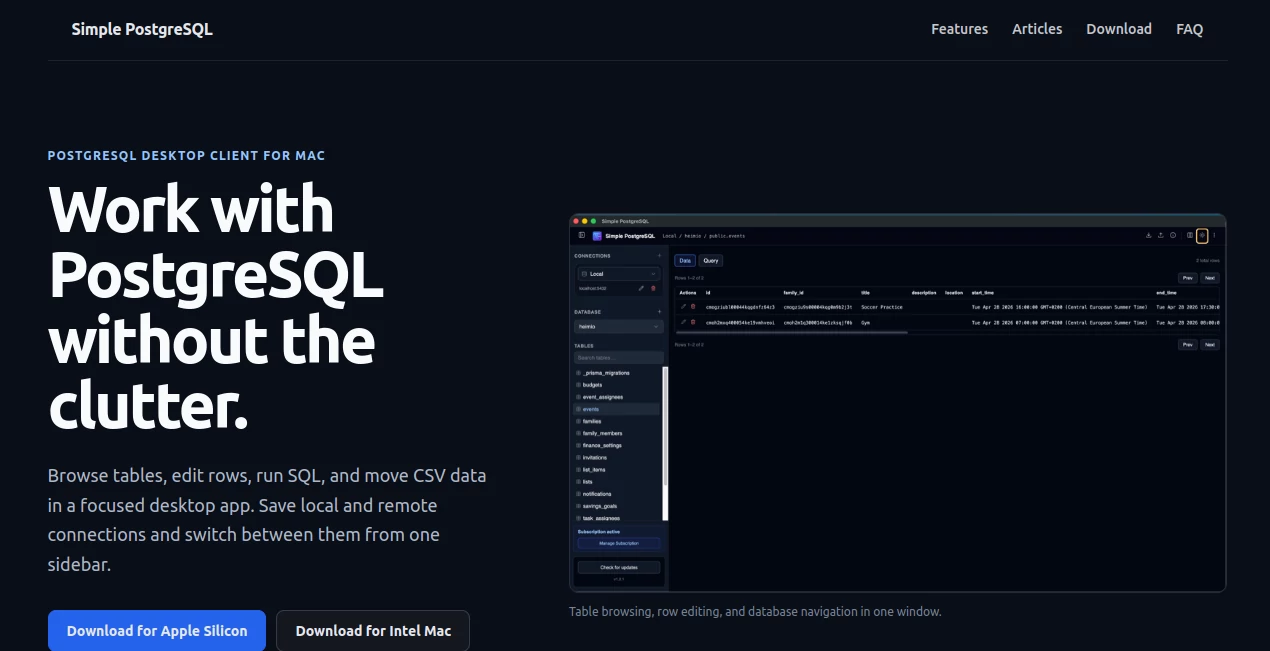Viewport: 1270px width, 651px height.
Task: Click the delete trash icon in the Soccer Practice row
Action: pos(693,306)
